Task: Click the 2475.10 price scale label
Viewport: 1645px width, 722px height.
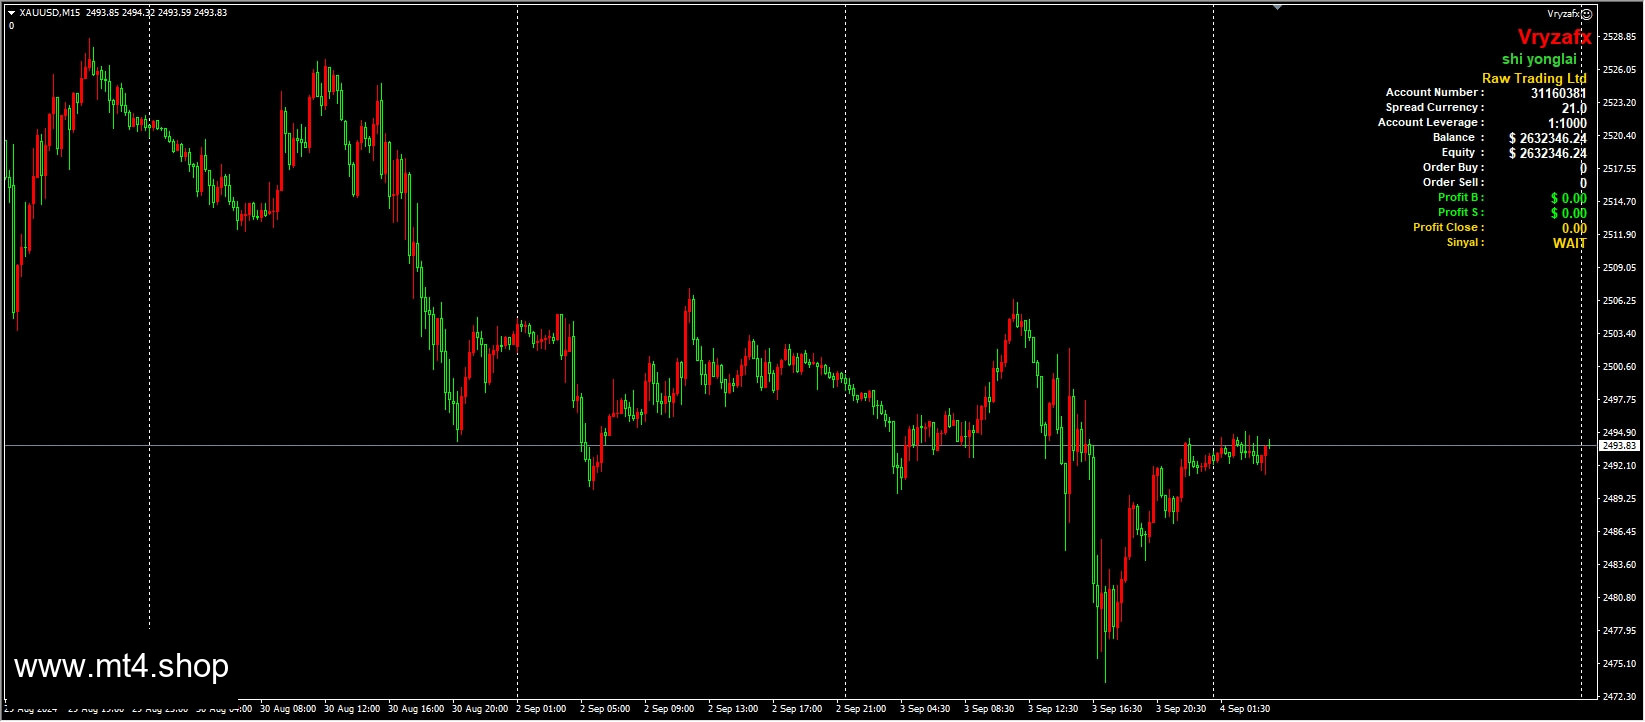Action: (1619, 664)
